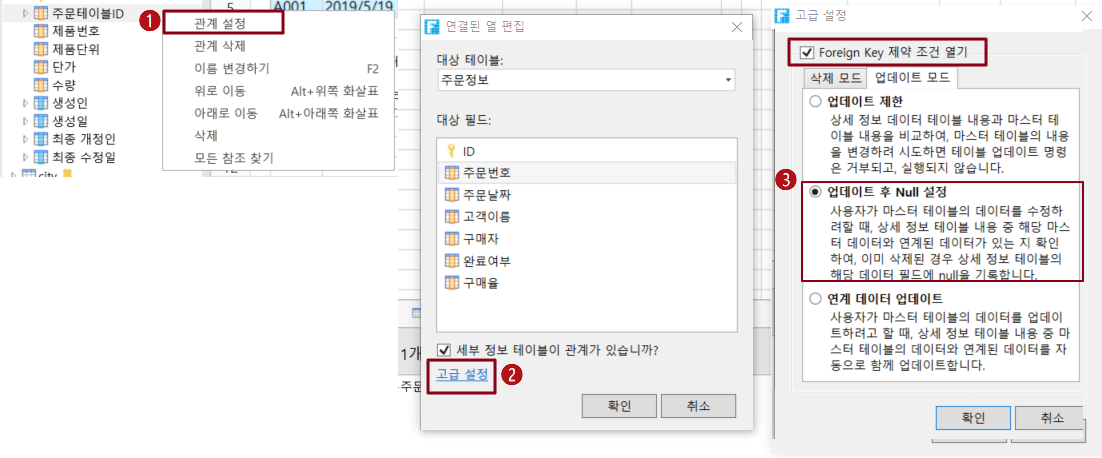This screenshot has width=1102, height=458.
Task: Select the 업데이트 제한 radio option
Action: click(815, 101)
